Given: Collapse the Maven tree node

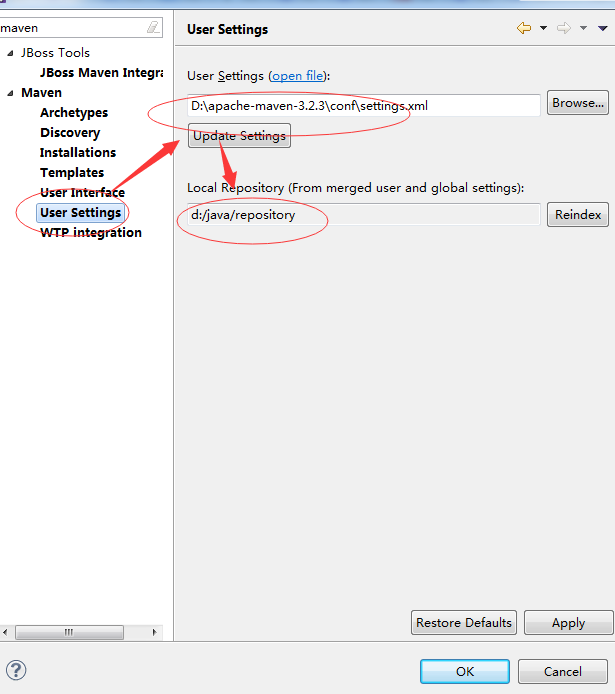Looking at the screenshot, I should [10, 93].
